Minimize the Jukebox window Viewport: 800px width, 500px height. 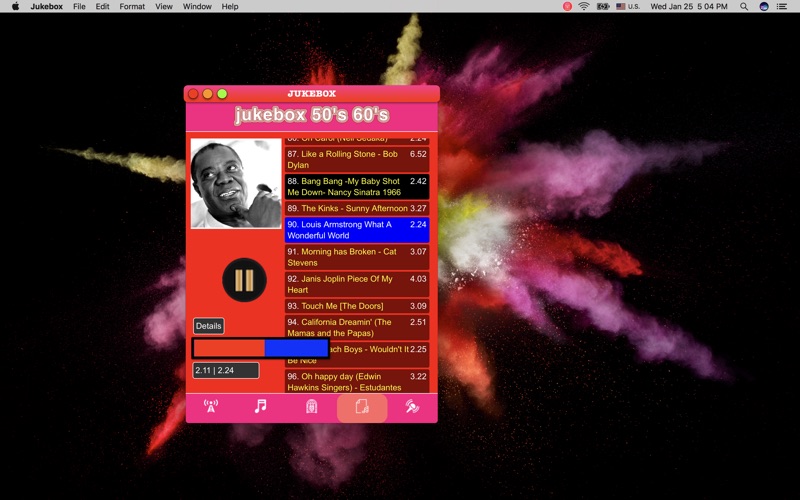coord(208,94)
